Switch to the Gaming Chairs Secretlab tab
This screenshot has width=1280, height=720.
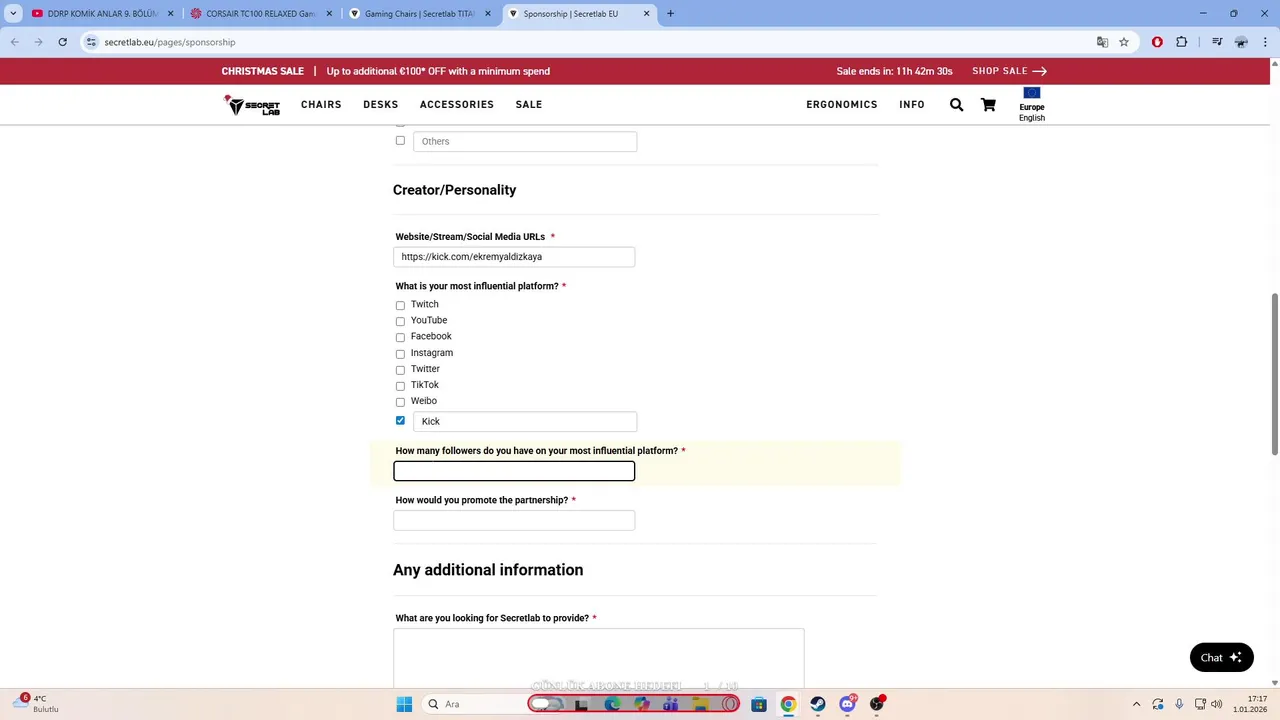(x=419, y=14)
